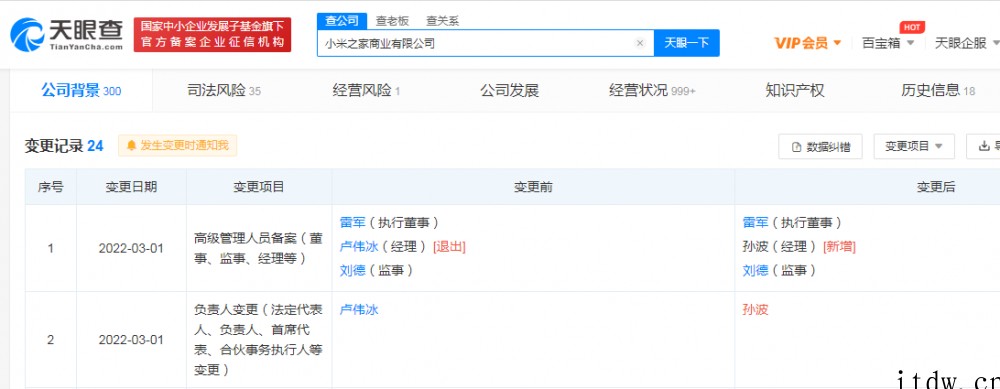The height and width of the screenshot is (389, 1000).
Task: Click the [新增] tag
Action: (x=839, y=247)
